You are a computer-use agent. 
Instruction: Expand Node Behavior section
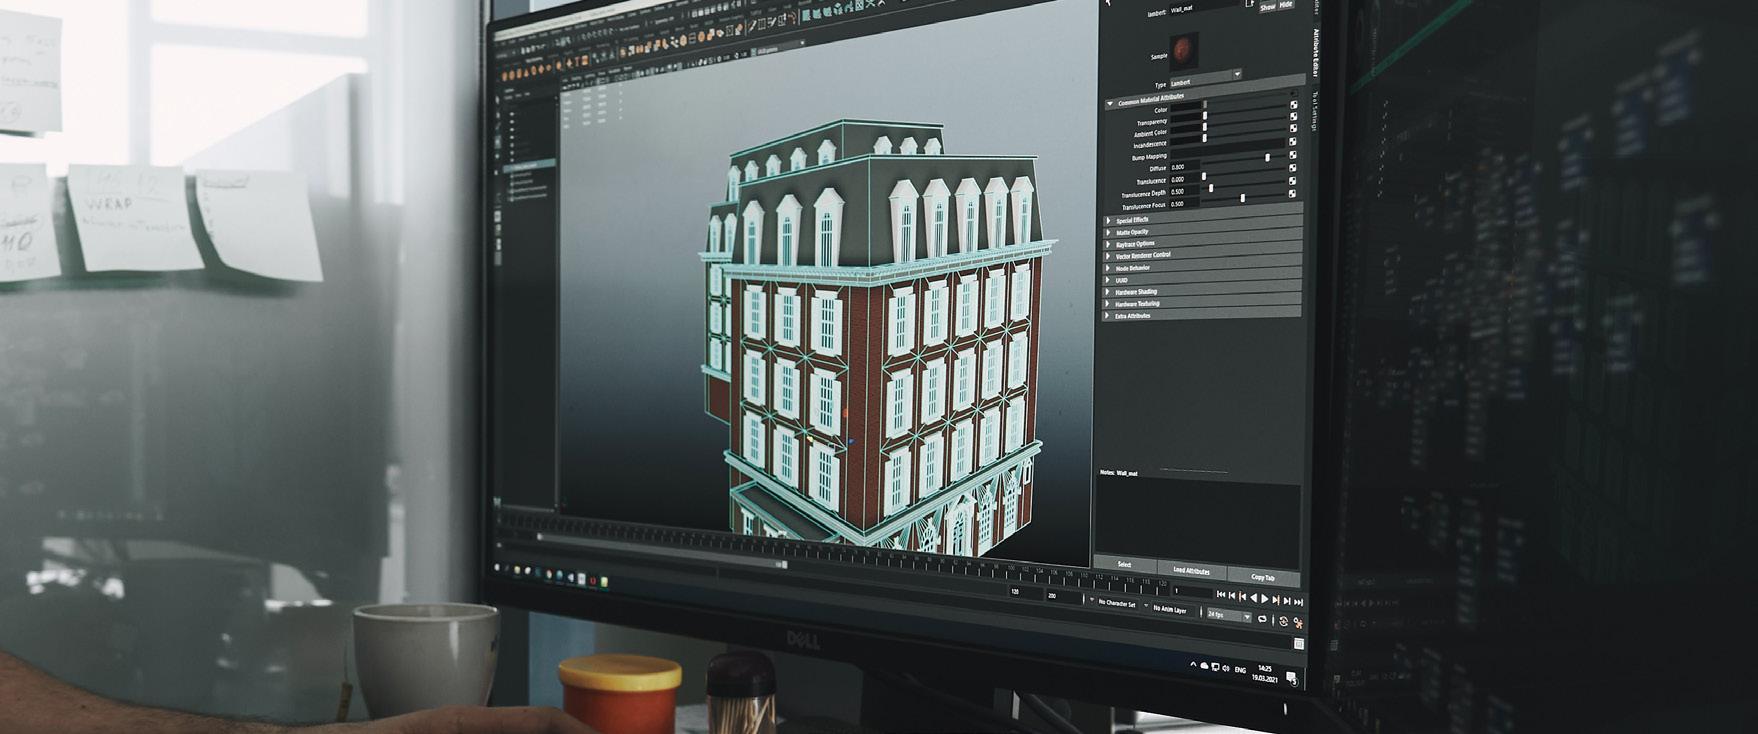click(x=1108, y=268)
